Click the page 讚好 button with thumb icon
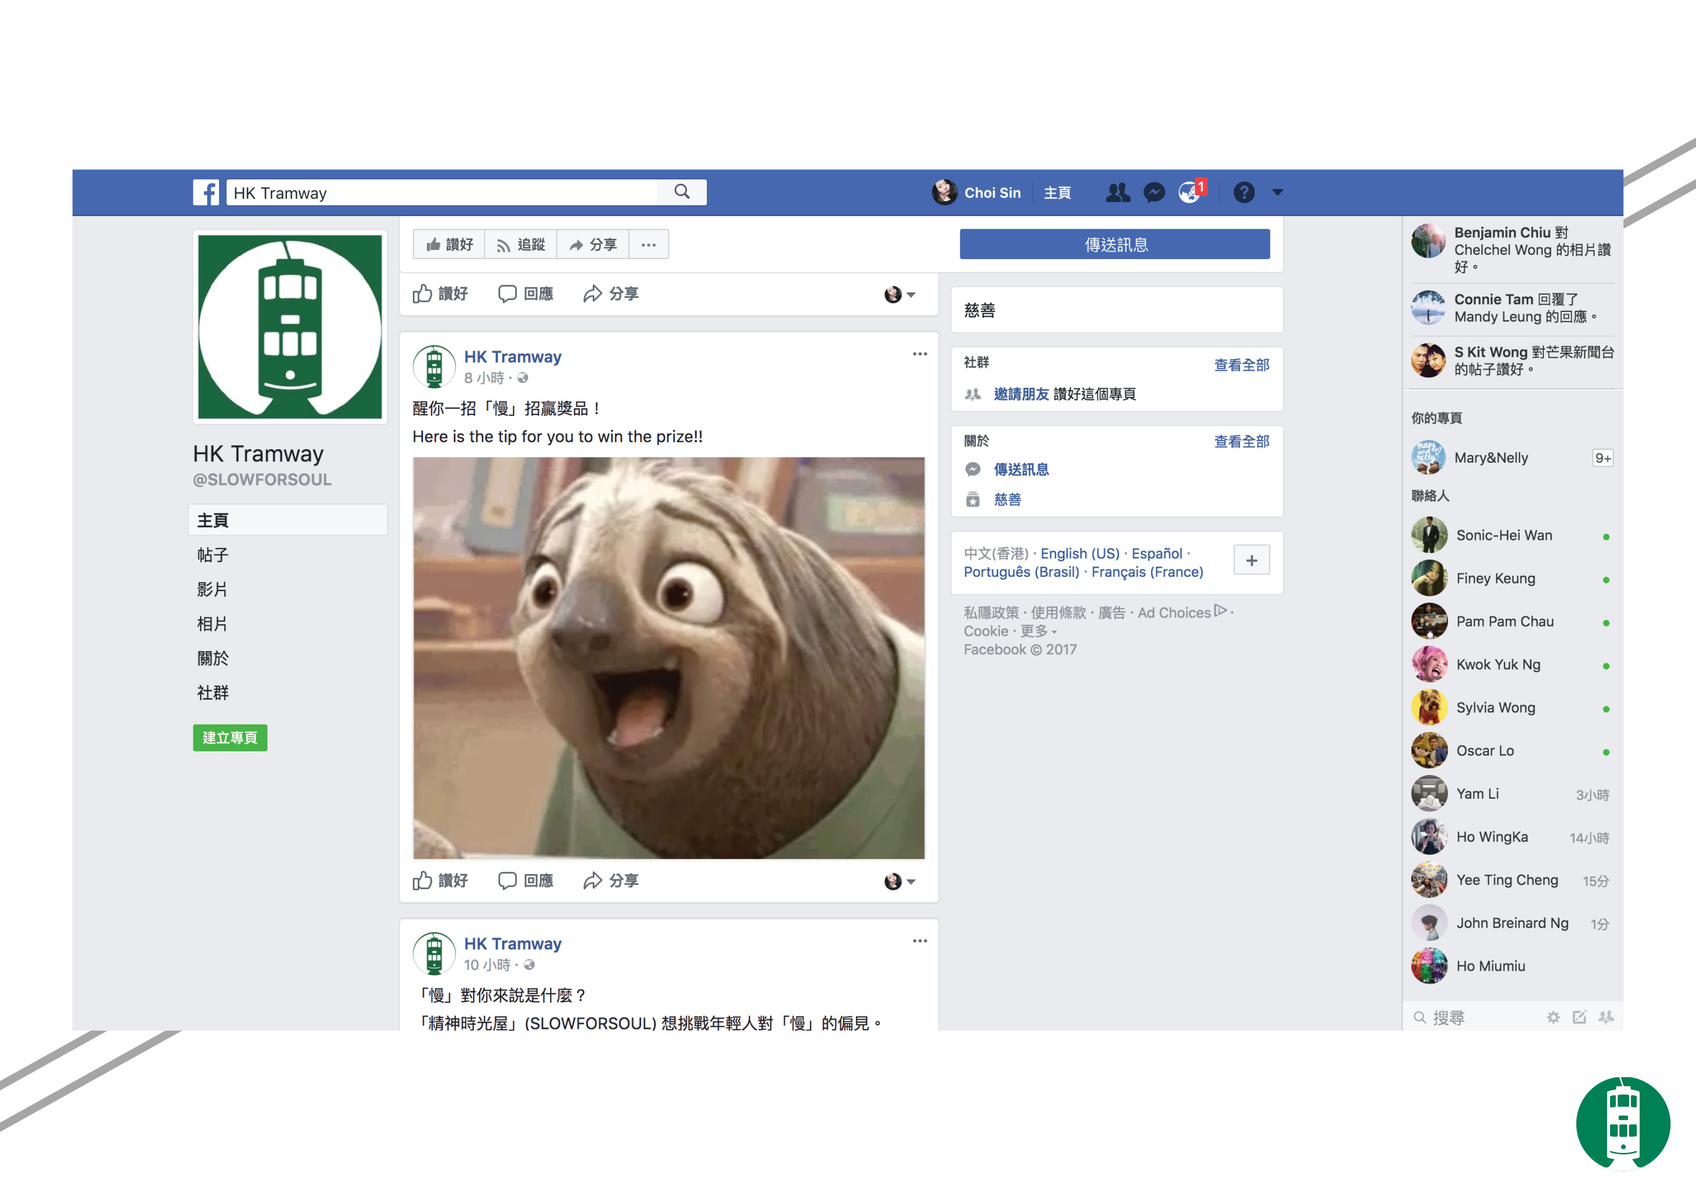The image size is (1696, 1199). coord(449,244)
